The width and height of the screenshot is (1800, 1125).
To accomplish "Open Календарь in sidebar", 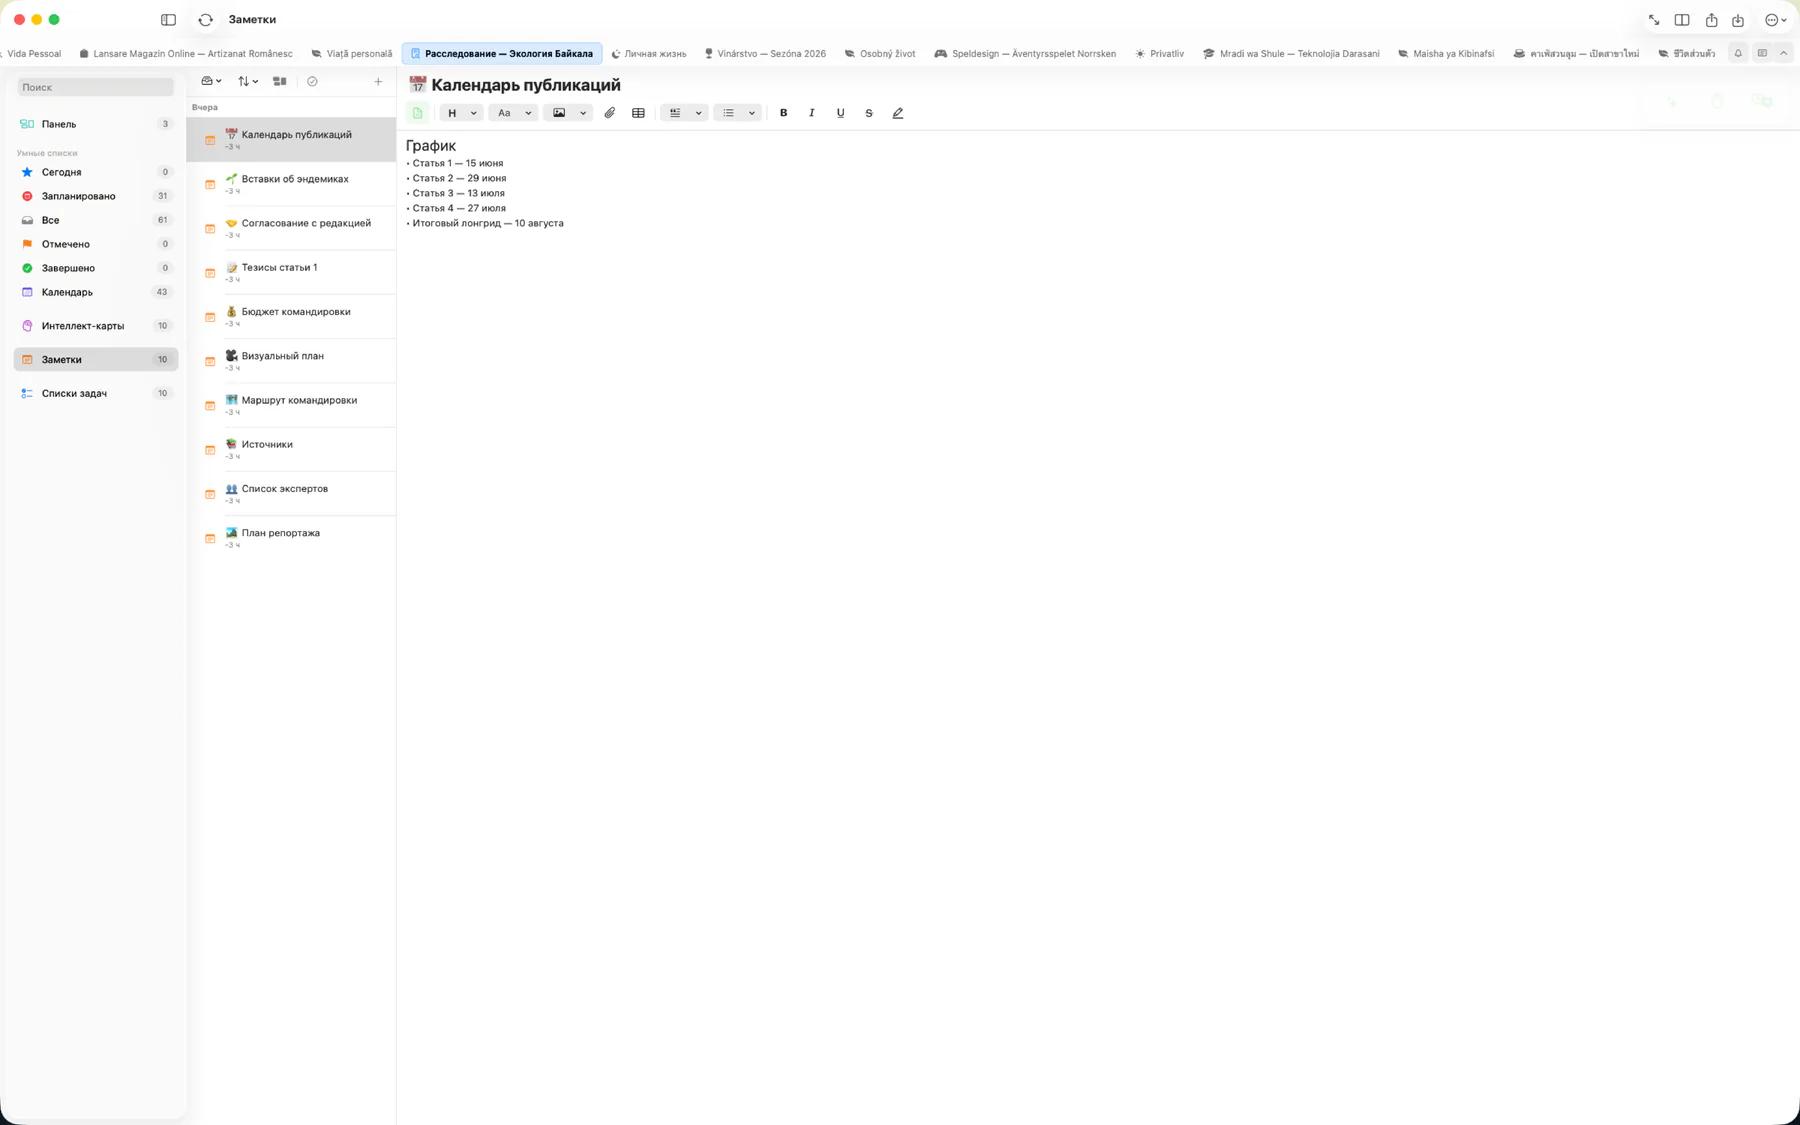I will click(x=95, y=292).
